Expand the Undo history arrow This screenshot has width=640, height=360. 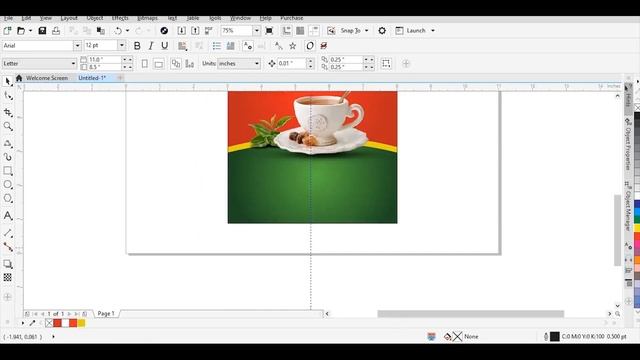[x=127, y=31]
